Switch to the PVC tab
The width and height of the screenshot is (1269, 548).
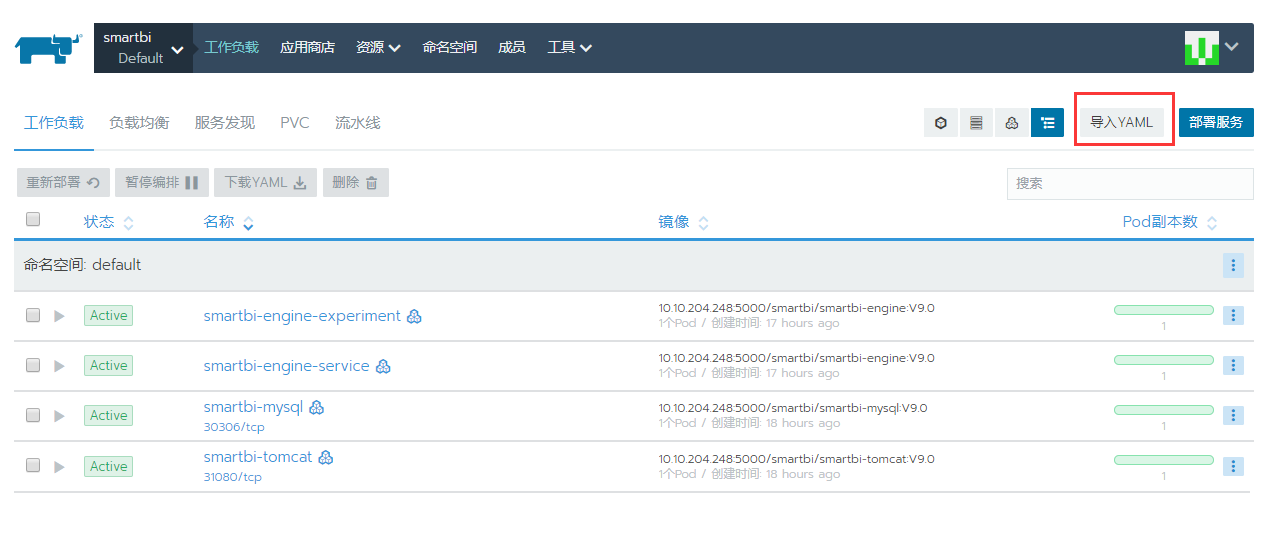(x=295, y=123)
